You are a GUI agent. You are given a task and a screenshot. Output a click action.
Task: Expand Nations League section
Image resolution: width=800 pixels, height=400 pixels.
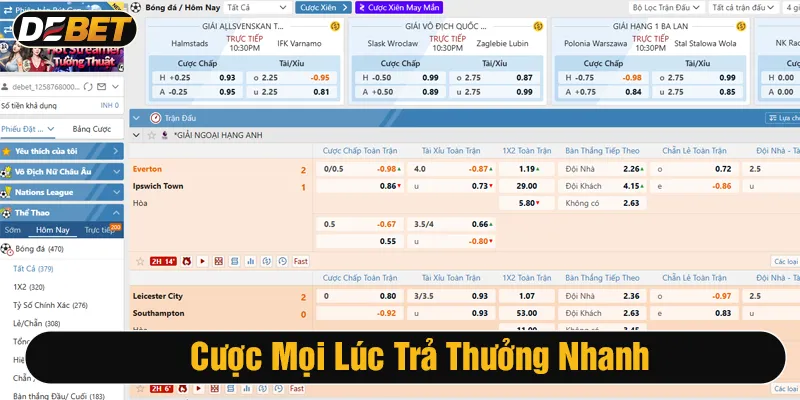62,192
